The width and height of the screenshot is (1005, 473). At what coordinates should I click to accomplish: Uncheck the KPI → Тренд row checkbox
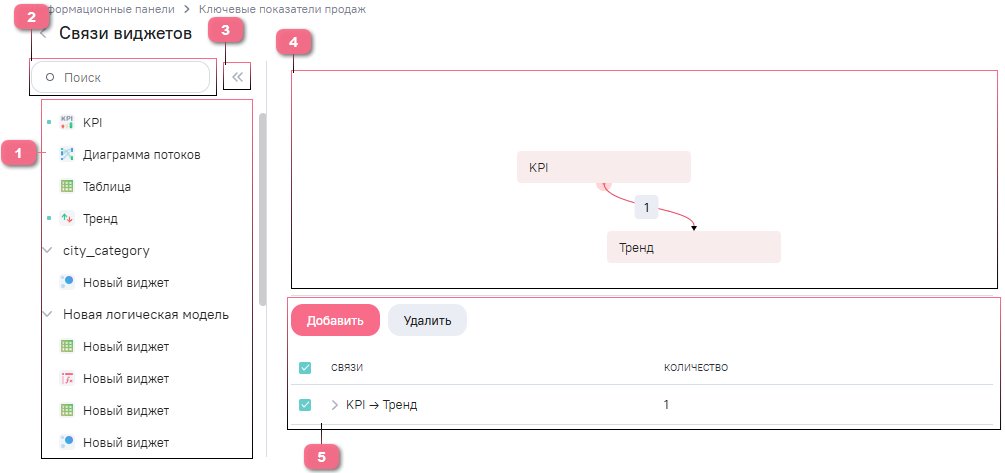(306, 405)
